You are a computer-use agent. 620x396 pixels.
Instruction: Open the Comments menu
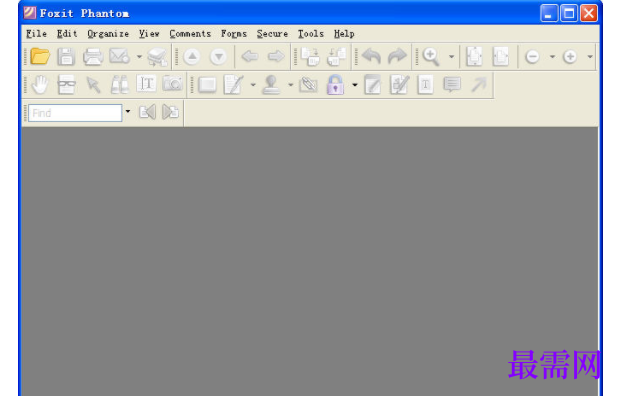click(190, 34)
